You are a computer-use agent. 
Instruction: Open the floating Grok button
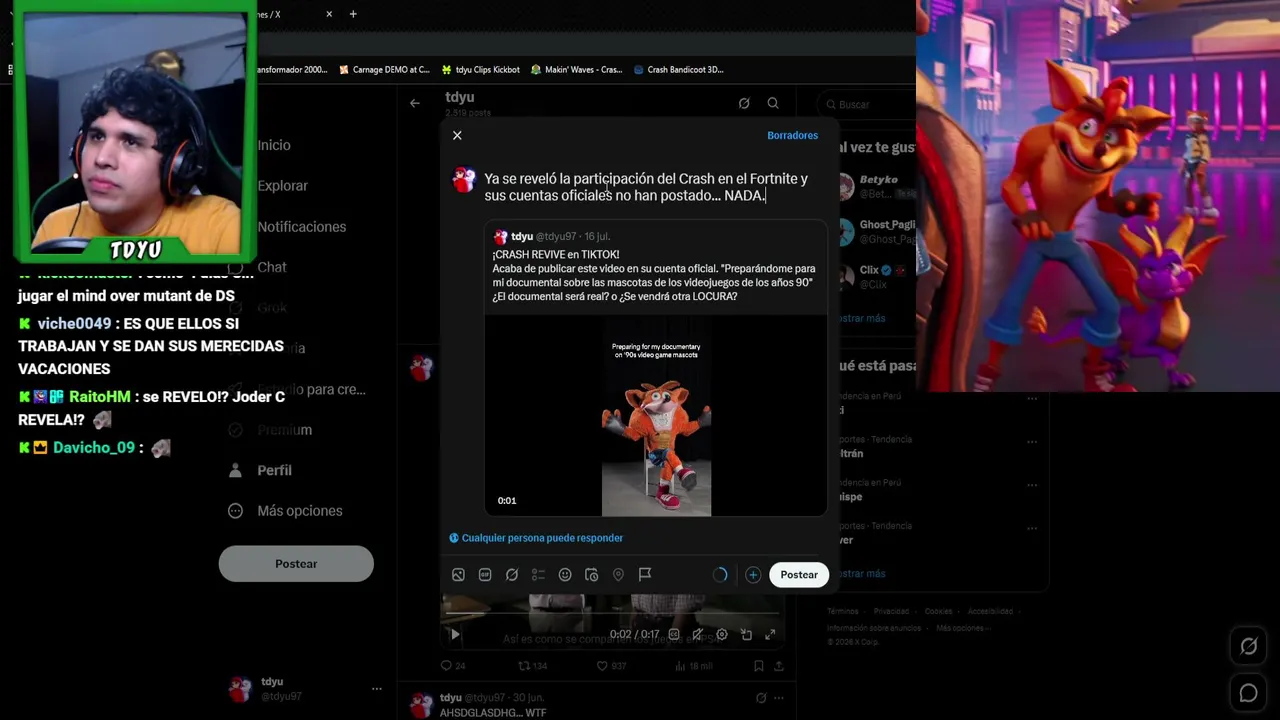[x=1249, y=646]
